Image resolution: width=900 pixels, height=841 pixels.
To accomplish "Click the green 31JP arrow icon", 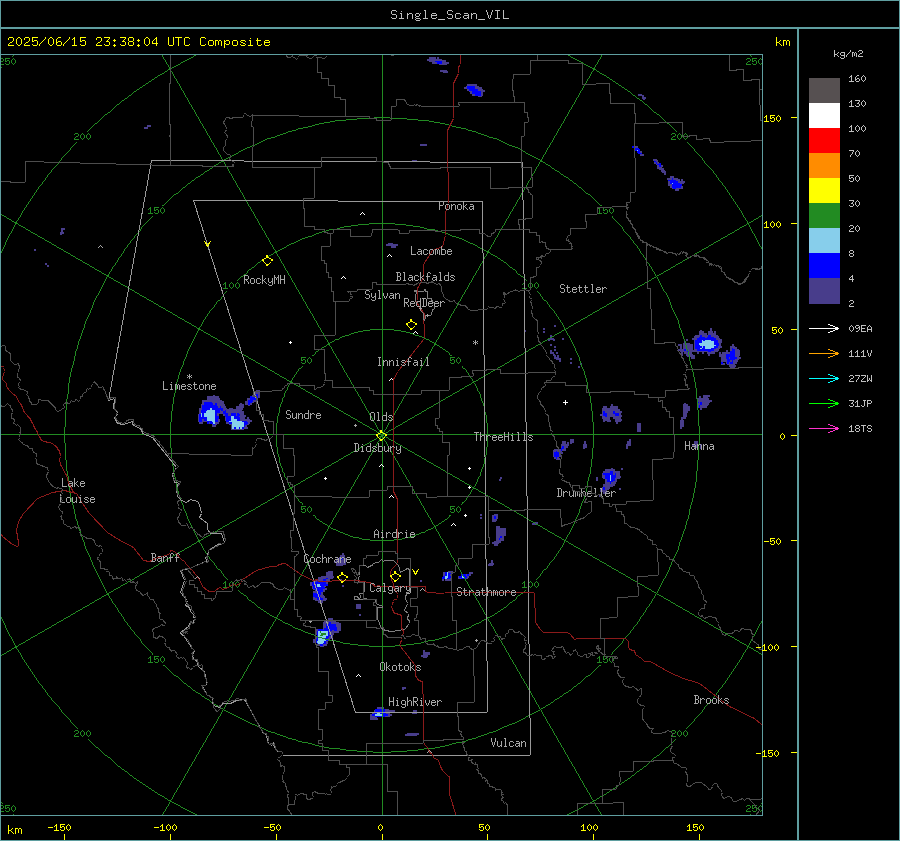I will (x=824, y=404).
